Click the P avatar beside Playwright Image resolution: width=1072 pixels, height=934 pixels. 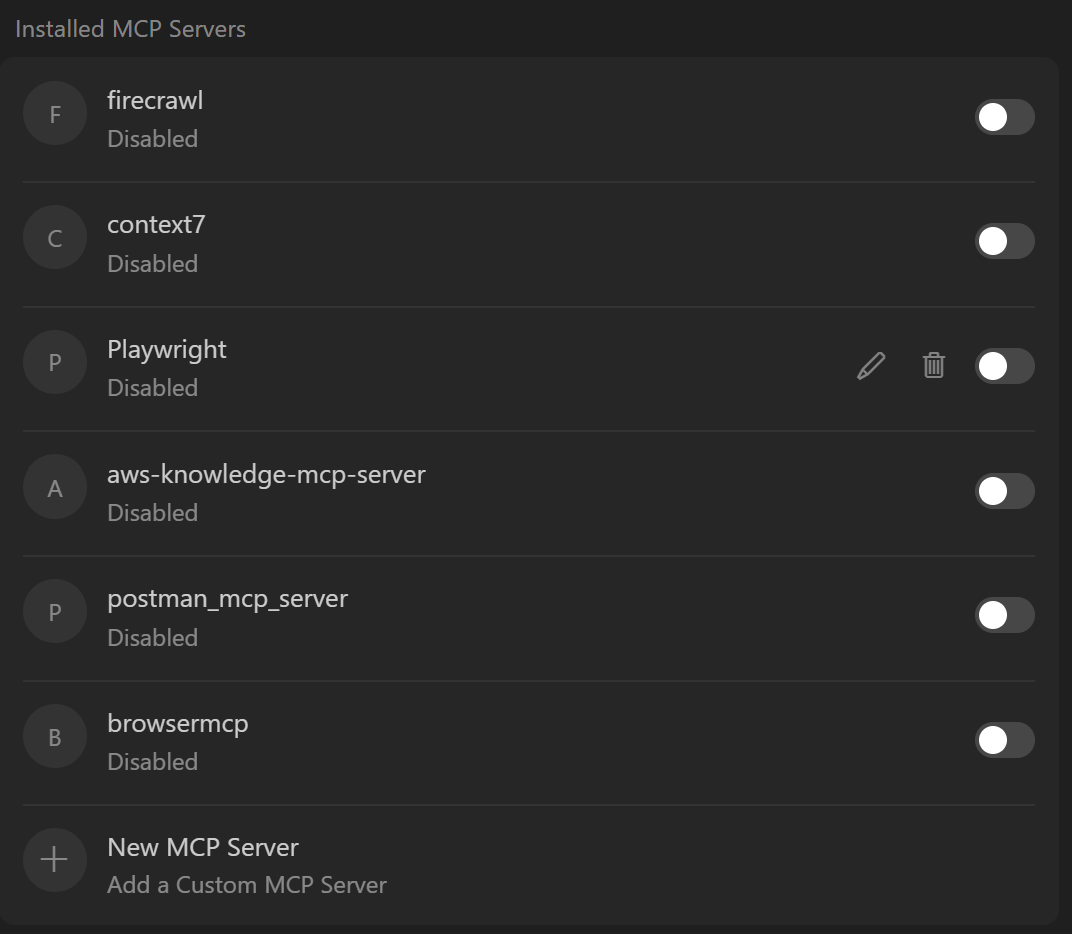[x=55, y=362]
